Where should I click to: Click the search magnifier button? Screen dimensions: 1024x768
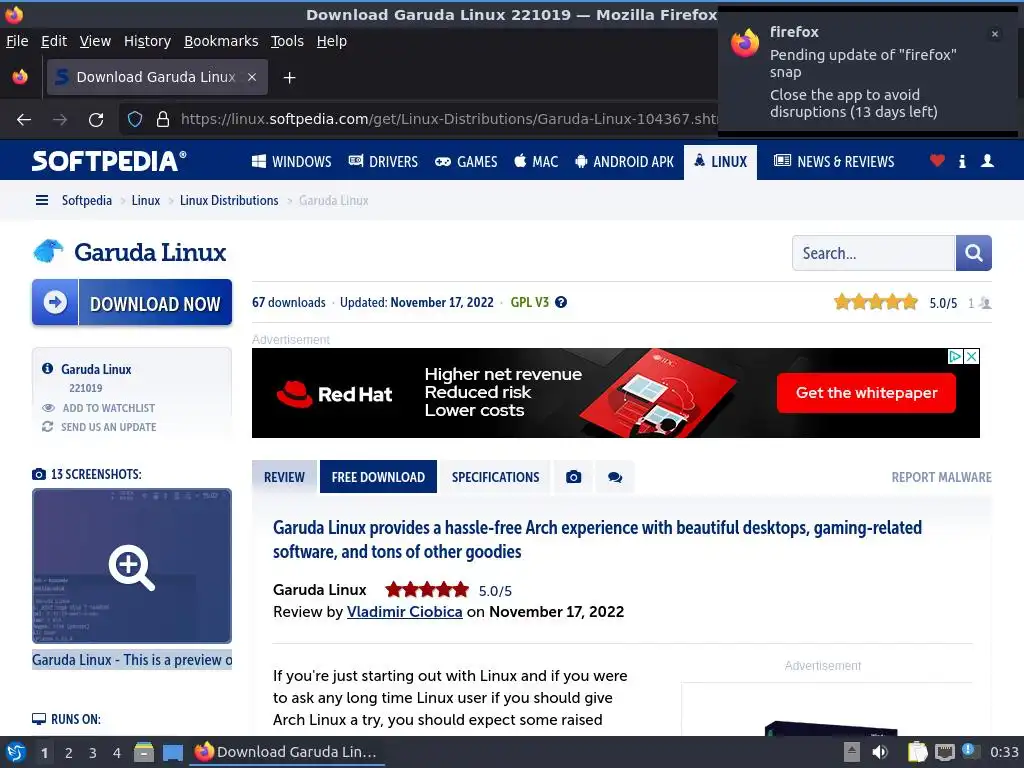point(974,253)
